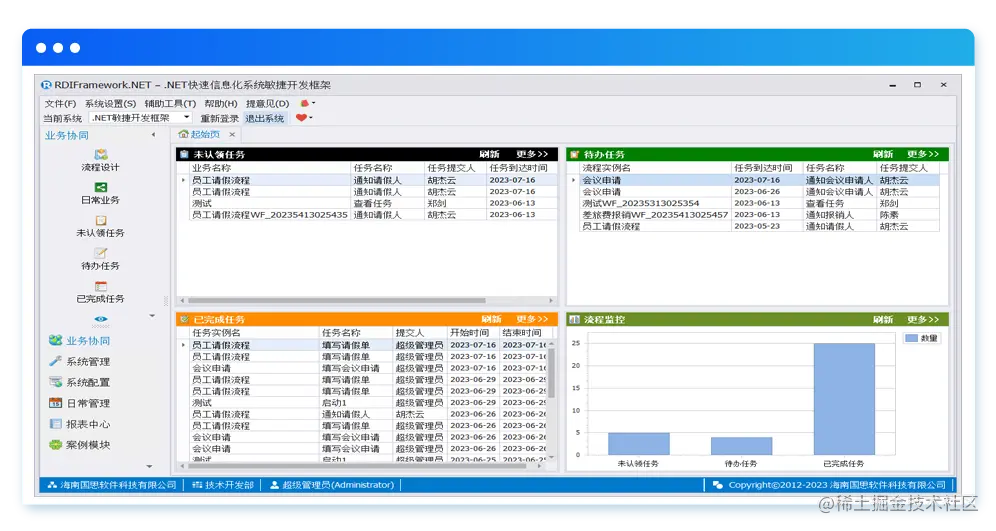Open 未认领任务 in the left sidebar

point(100,225)
